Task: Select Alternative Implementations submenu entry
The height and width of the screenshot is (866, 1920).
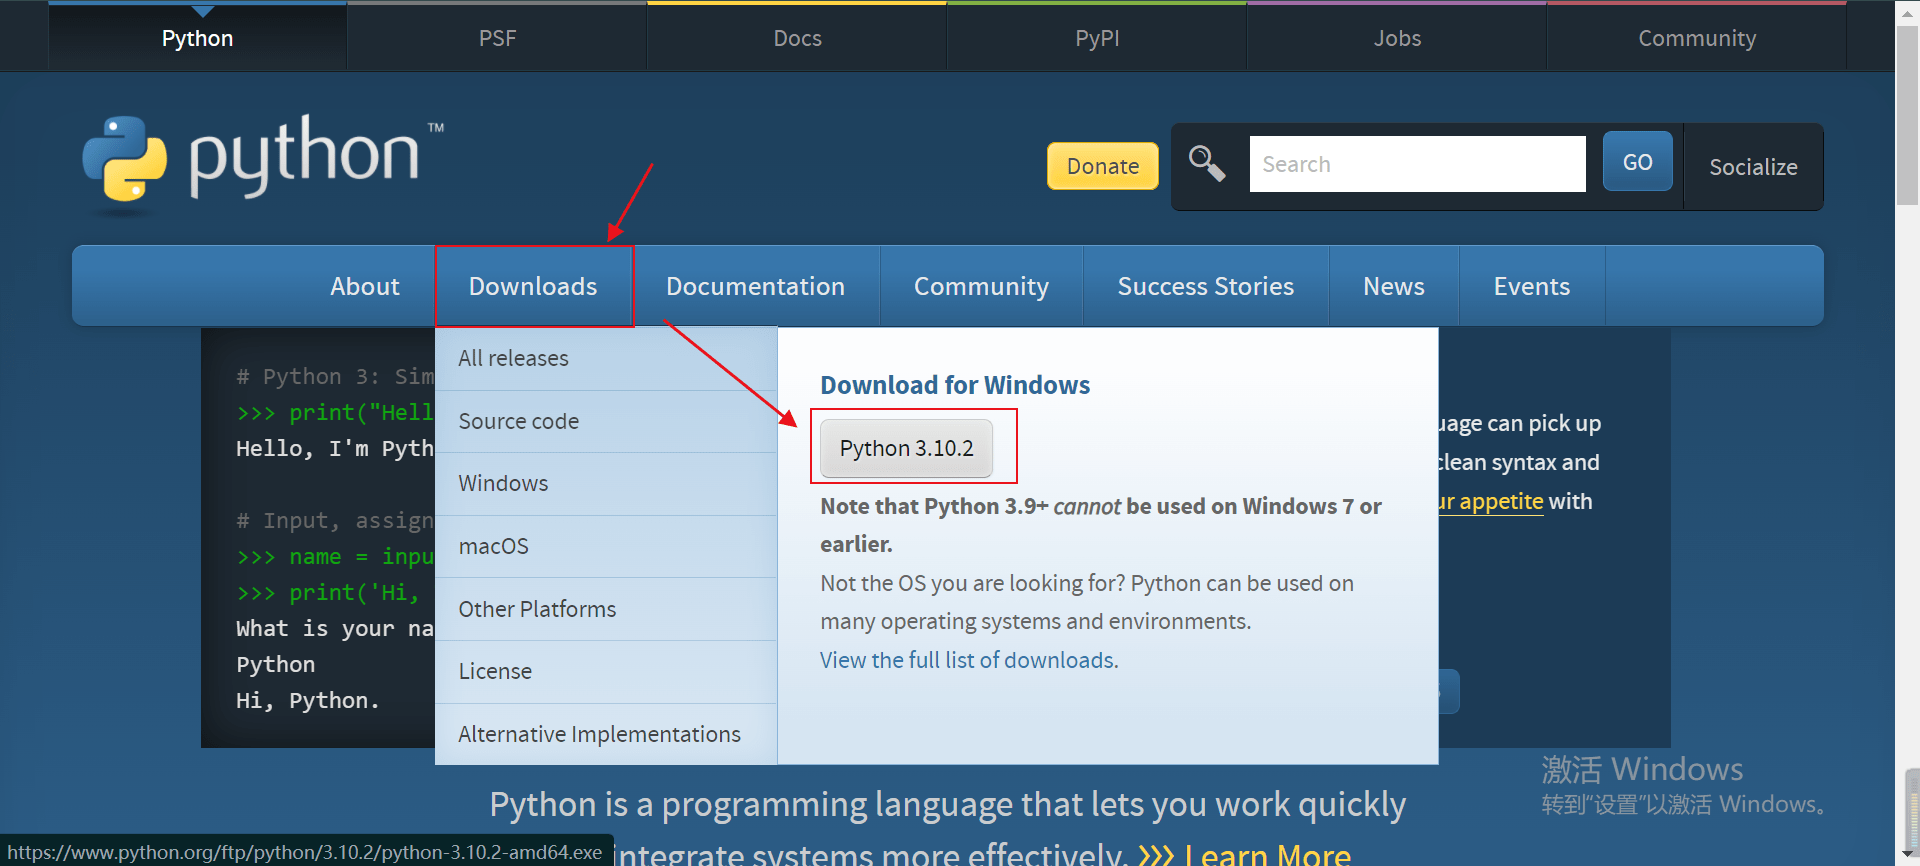Action: click(606, 734)
